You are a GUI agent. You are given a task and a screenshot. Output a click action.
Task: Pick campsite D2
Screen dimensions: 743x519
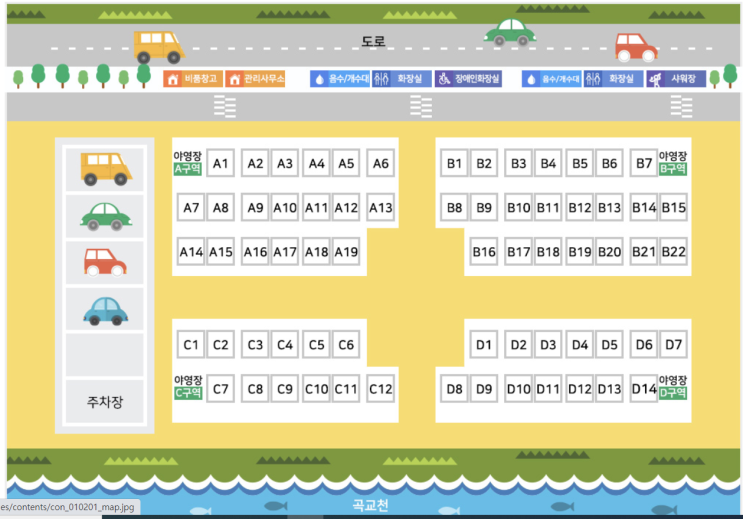pos(518,345)
